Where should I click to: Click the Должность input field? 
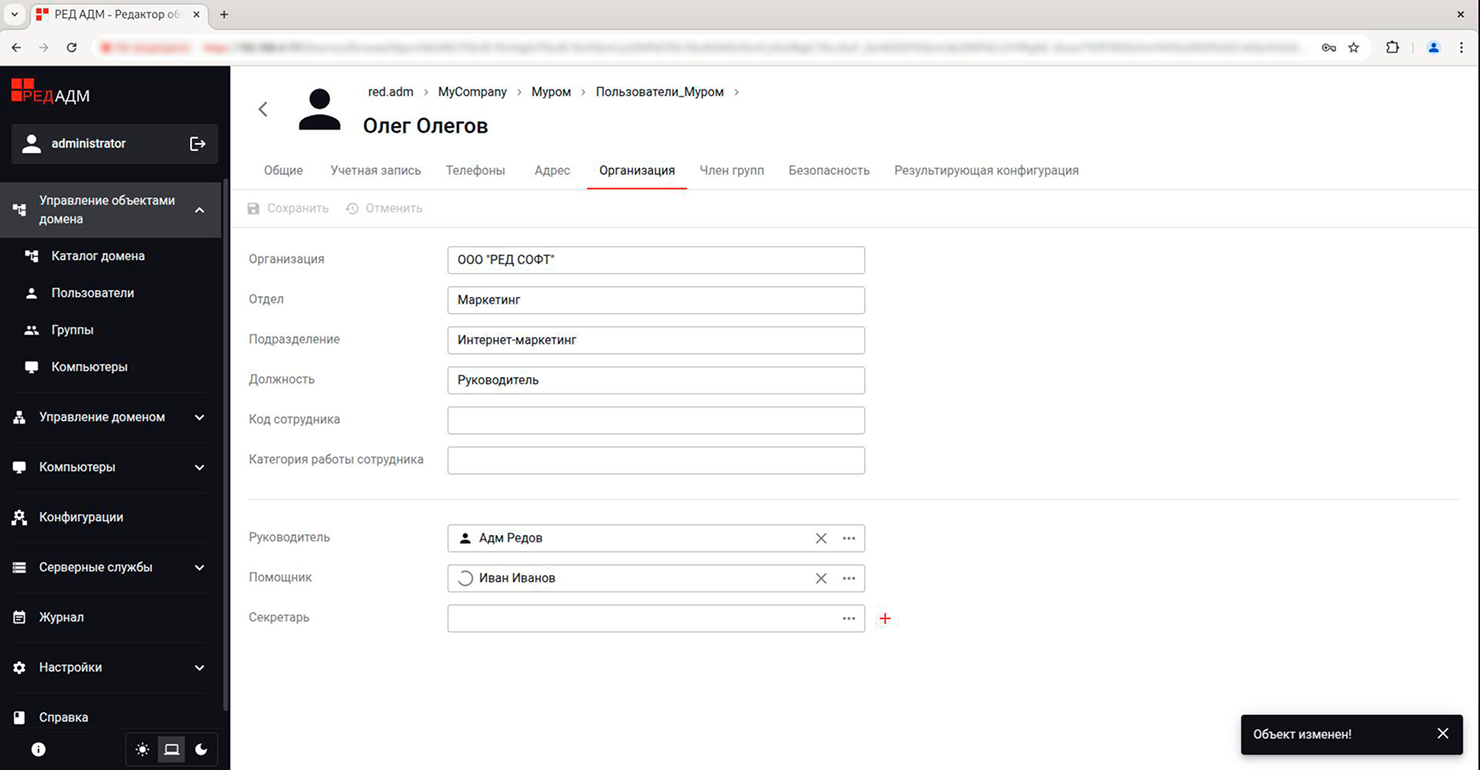pyautogui.click(x=656, y=380)
